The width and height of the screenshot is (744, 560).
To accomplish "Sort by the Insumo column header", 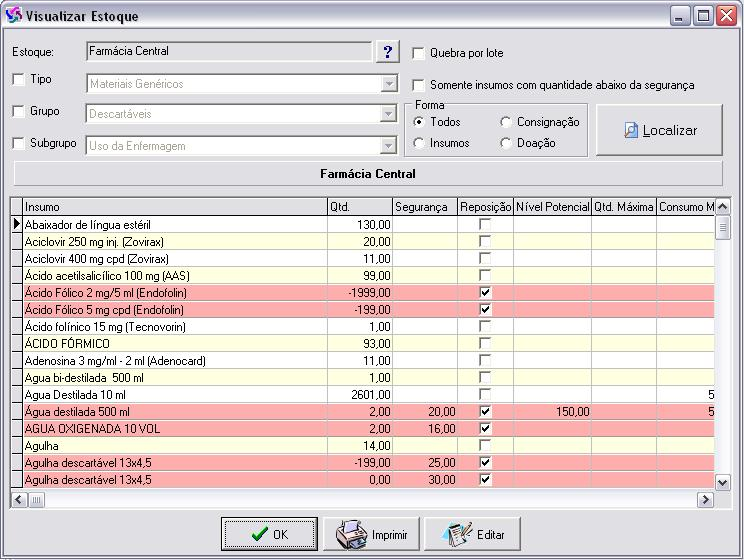I will pos(175,207).
